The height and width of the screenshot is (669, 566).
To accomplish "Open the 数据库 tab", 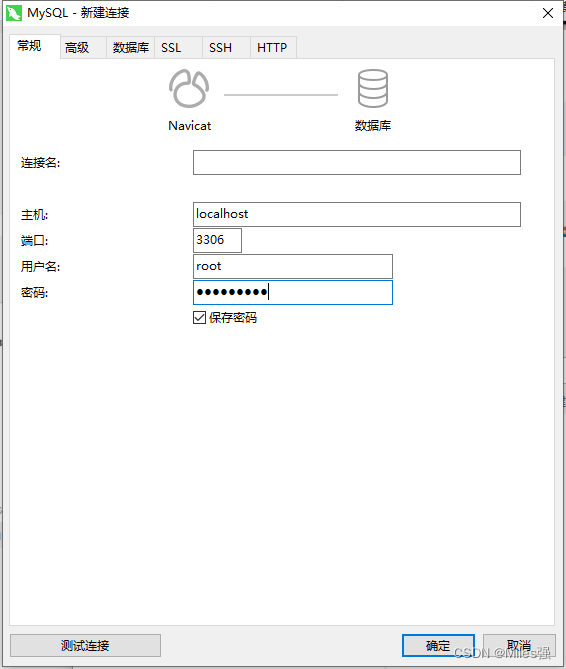I will click(131, 47).
